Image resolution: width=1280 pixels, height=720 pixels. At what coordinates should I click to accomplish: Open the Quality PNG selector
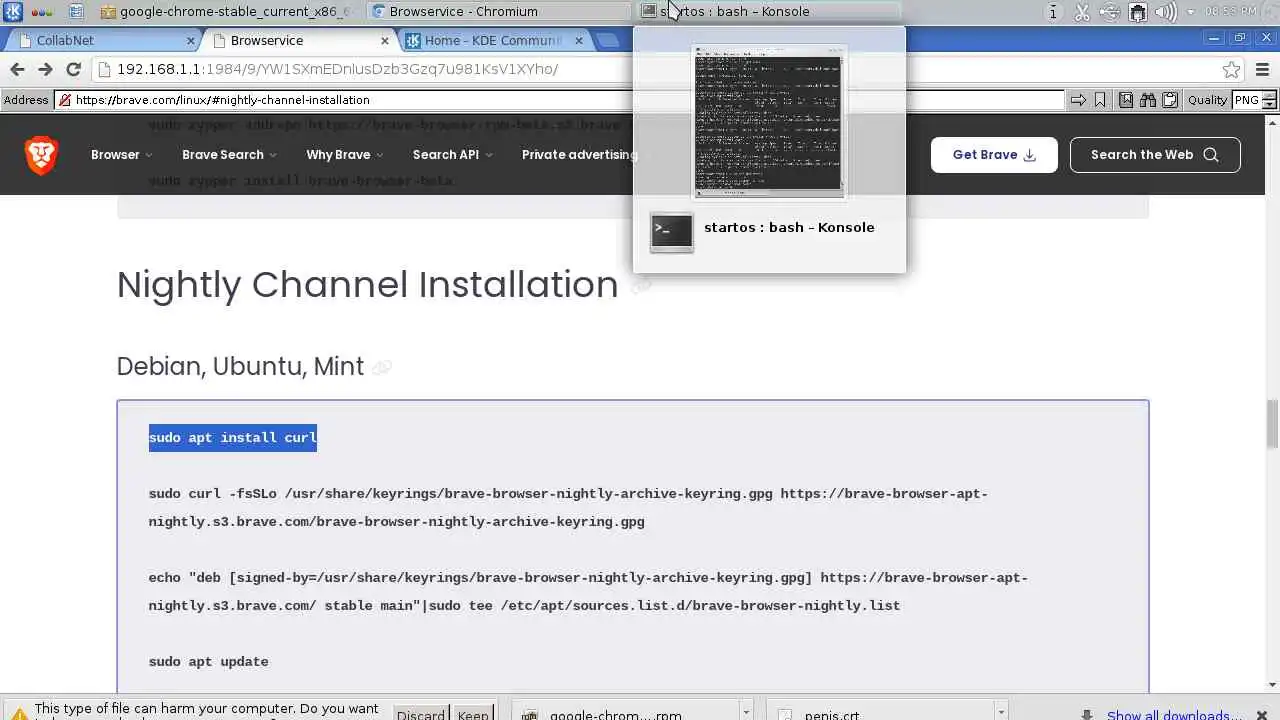[x=1246, y=100]
